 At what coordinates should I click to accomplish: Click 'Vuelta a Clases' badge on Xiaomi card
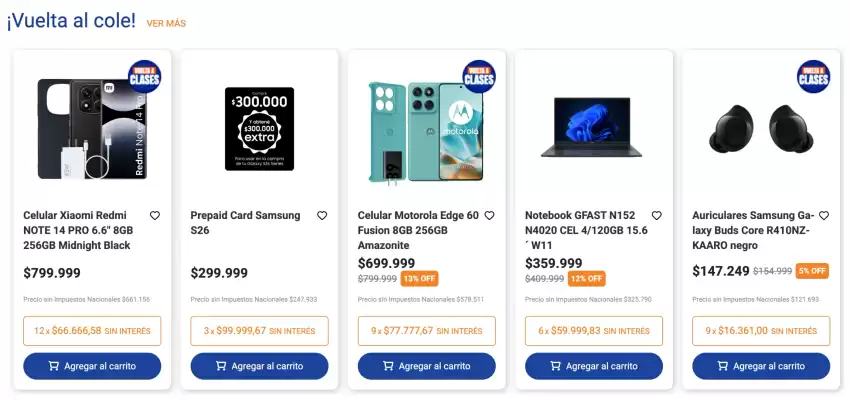(x=145, y=76)
